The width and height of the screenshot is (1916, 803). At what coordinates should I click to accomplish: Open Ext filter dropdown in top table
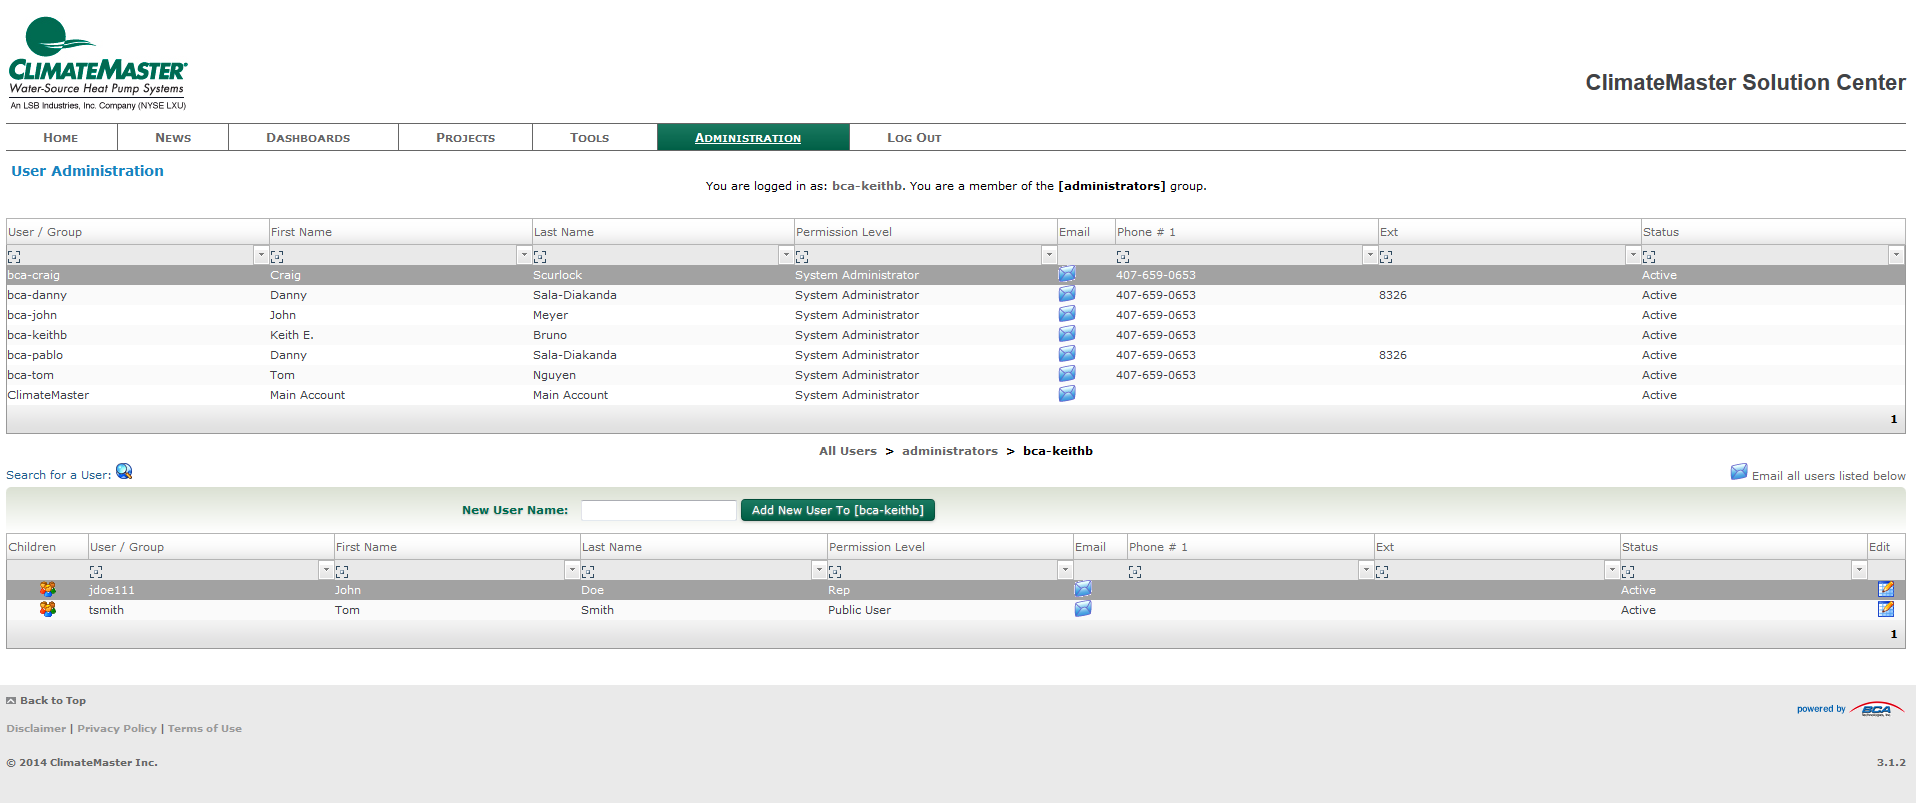tap(1633, 255)
